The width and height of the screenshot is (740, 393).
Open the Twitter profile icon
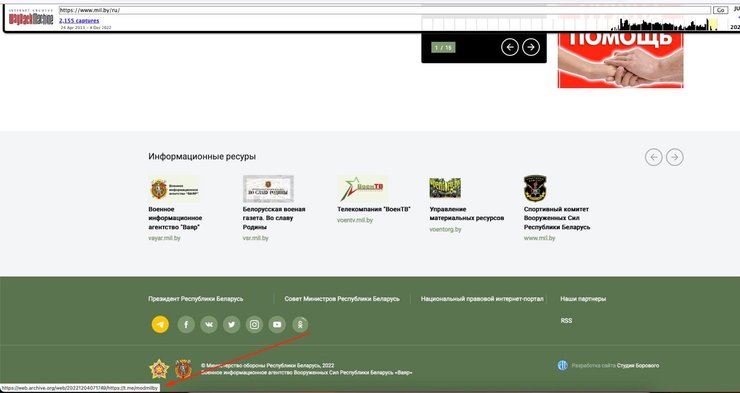coord(232,325)
